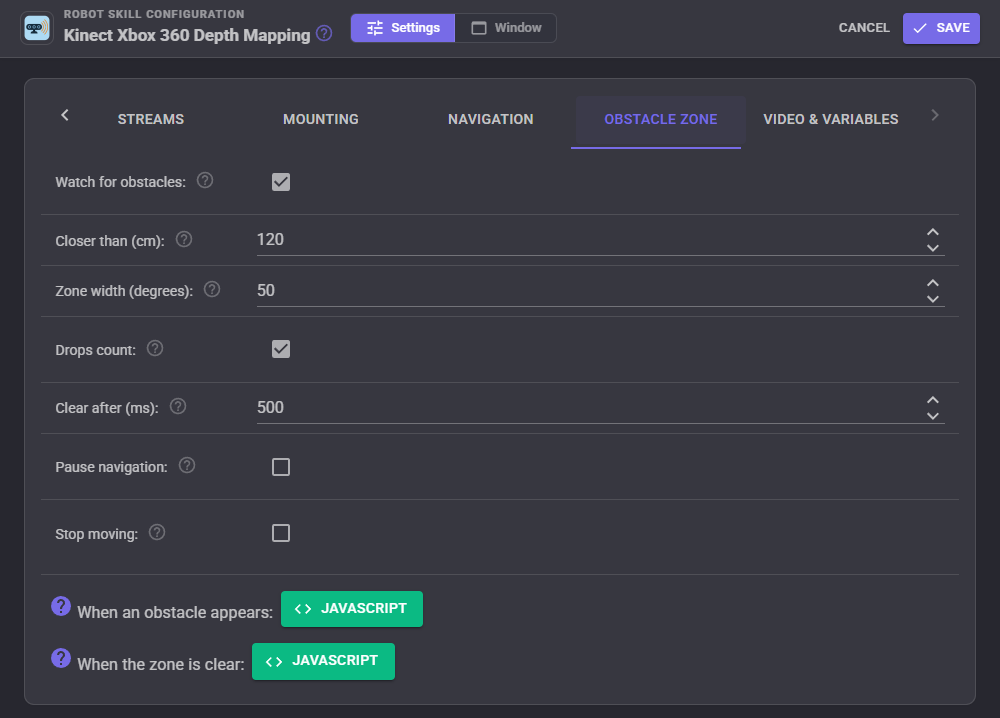This screenshot has height=718, width=1000.
Task: Decrease the Closer than (cm) value
Action: (933, 248)
